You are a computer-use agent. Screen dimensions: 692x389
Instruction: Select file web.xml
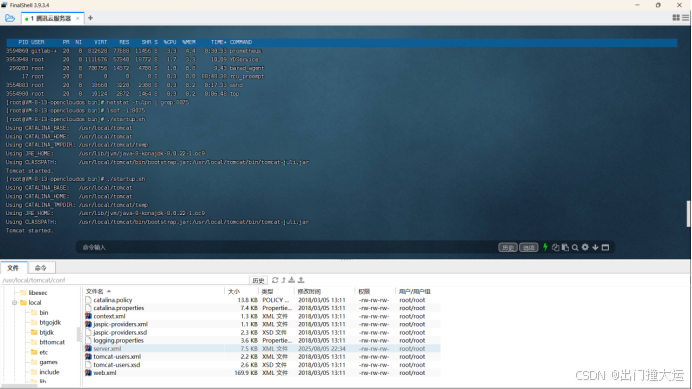coord(105,373)
